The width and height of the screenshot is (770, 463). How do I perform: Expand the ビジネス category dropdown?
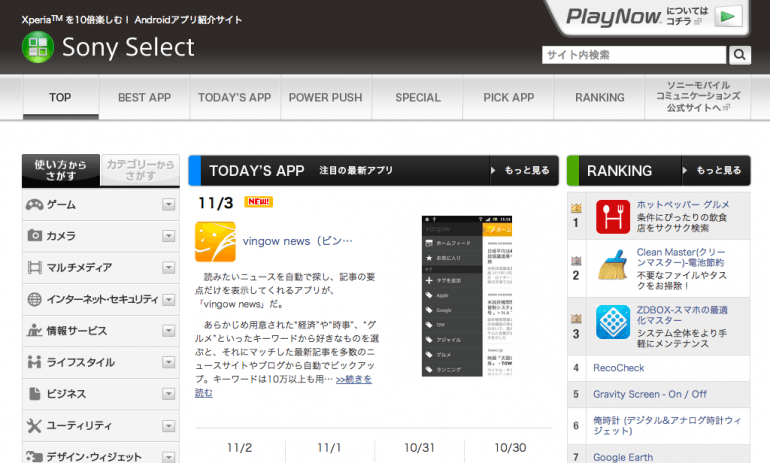click(168, 394)
